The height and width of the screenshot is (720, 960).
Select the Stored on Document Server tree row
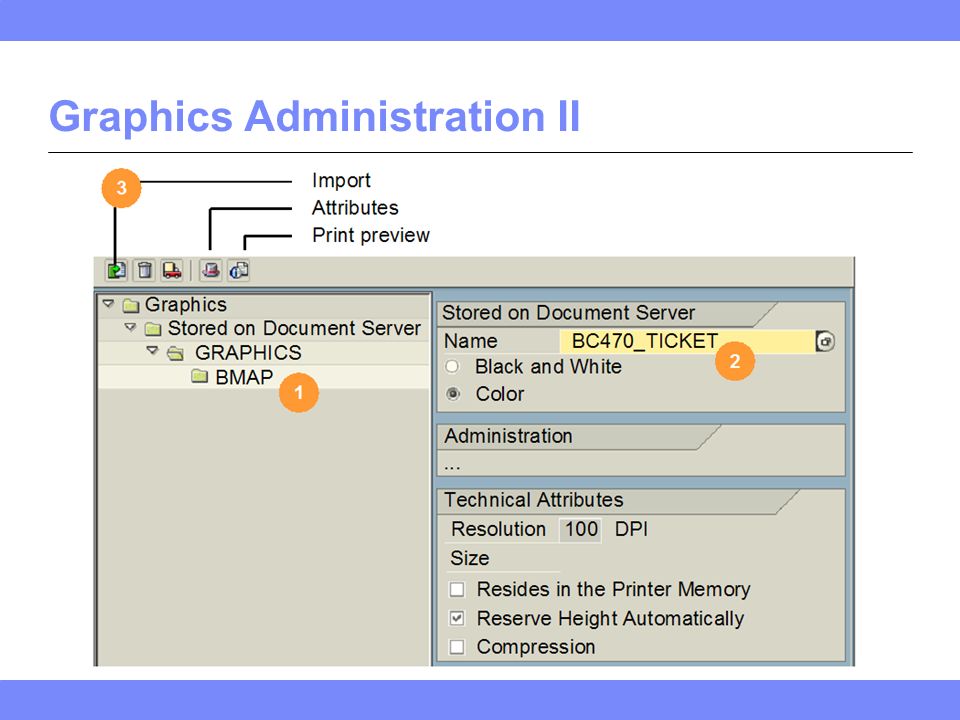[264, 329]
